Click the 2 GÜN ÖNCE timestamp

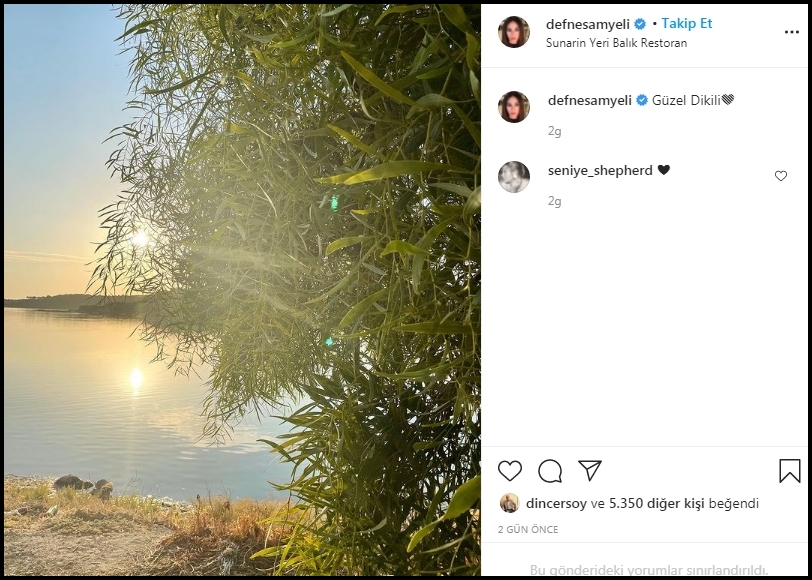(528, 529)
